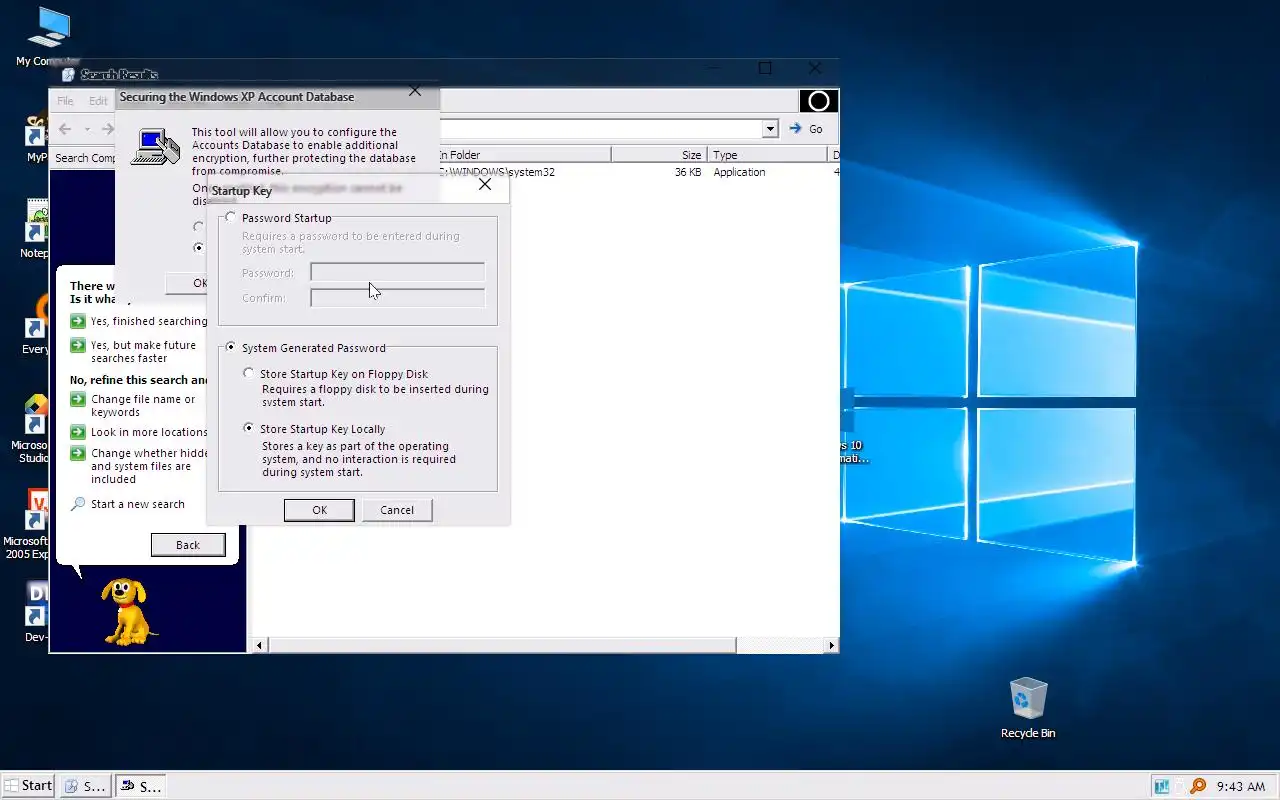Click hidden and system files arrow icon
1280x800 pixels.
pyautogui.click(x=78, y=454)
